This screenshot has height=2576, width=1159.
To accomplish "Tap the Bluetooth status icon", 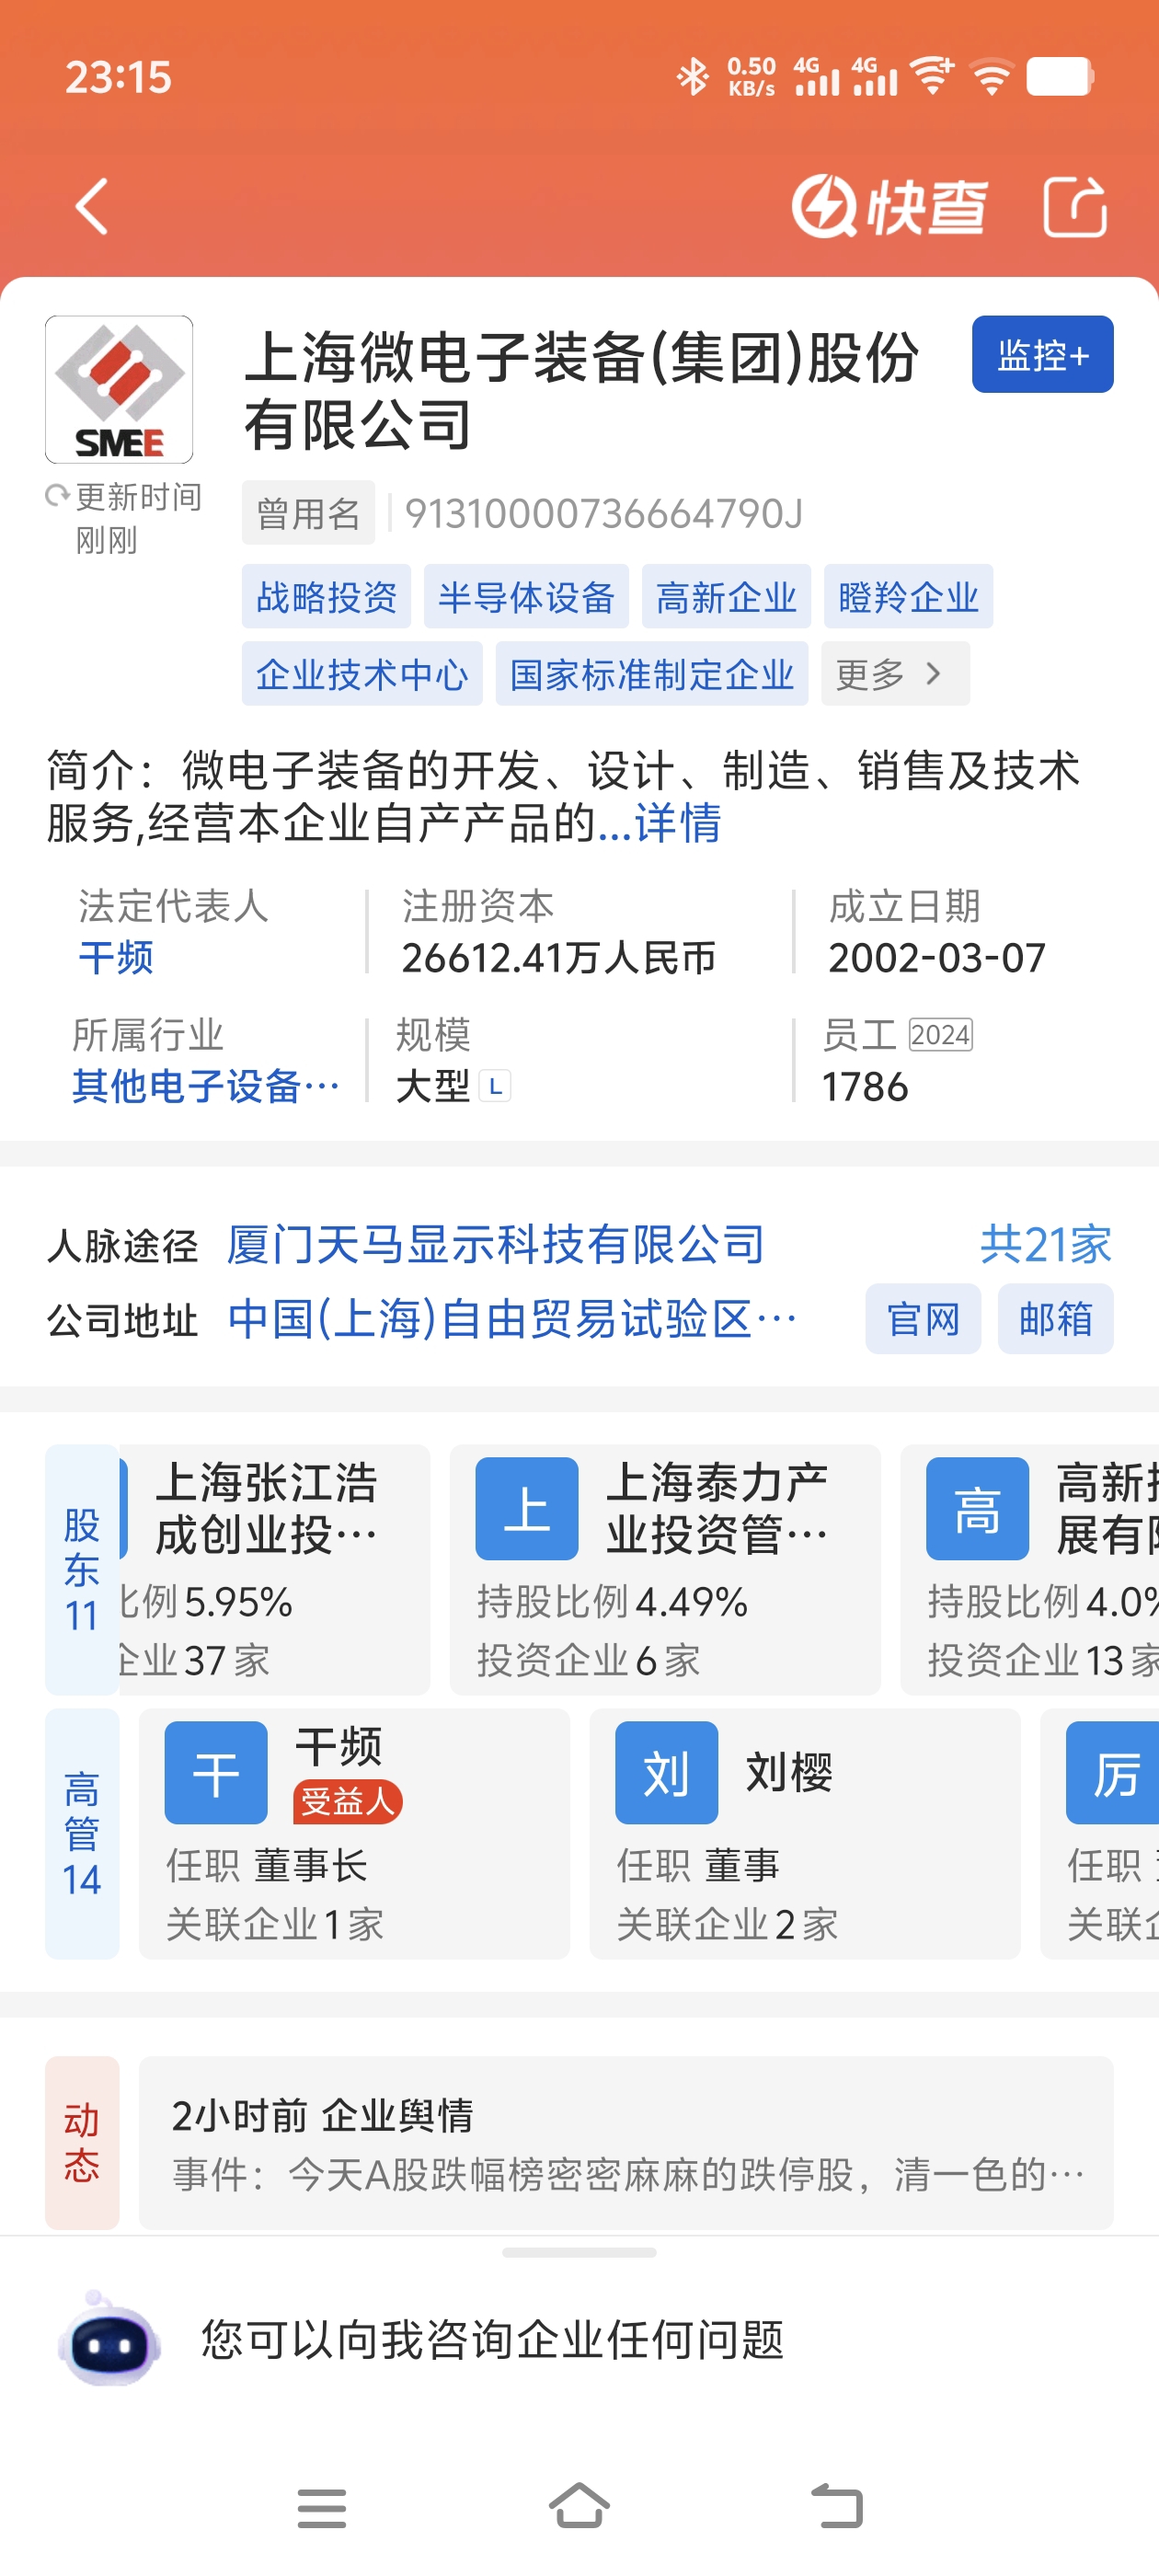I will 692,77.
